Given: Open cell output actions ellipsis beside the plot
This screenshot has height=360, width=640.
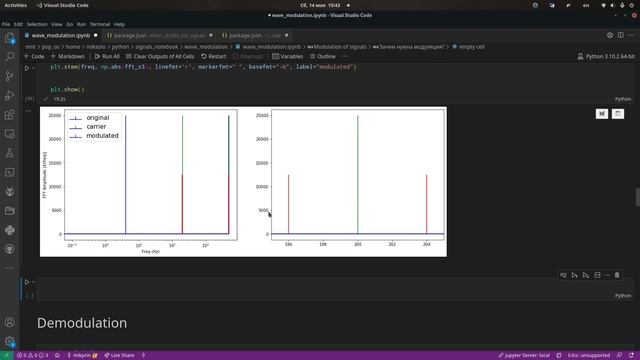Looking at the screenshot, I should pyautogui.click(x=28, y=111).
